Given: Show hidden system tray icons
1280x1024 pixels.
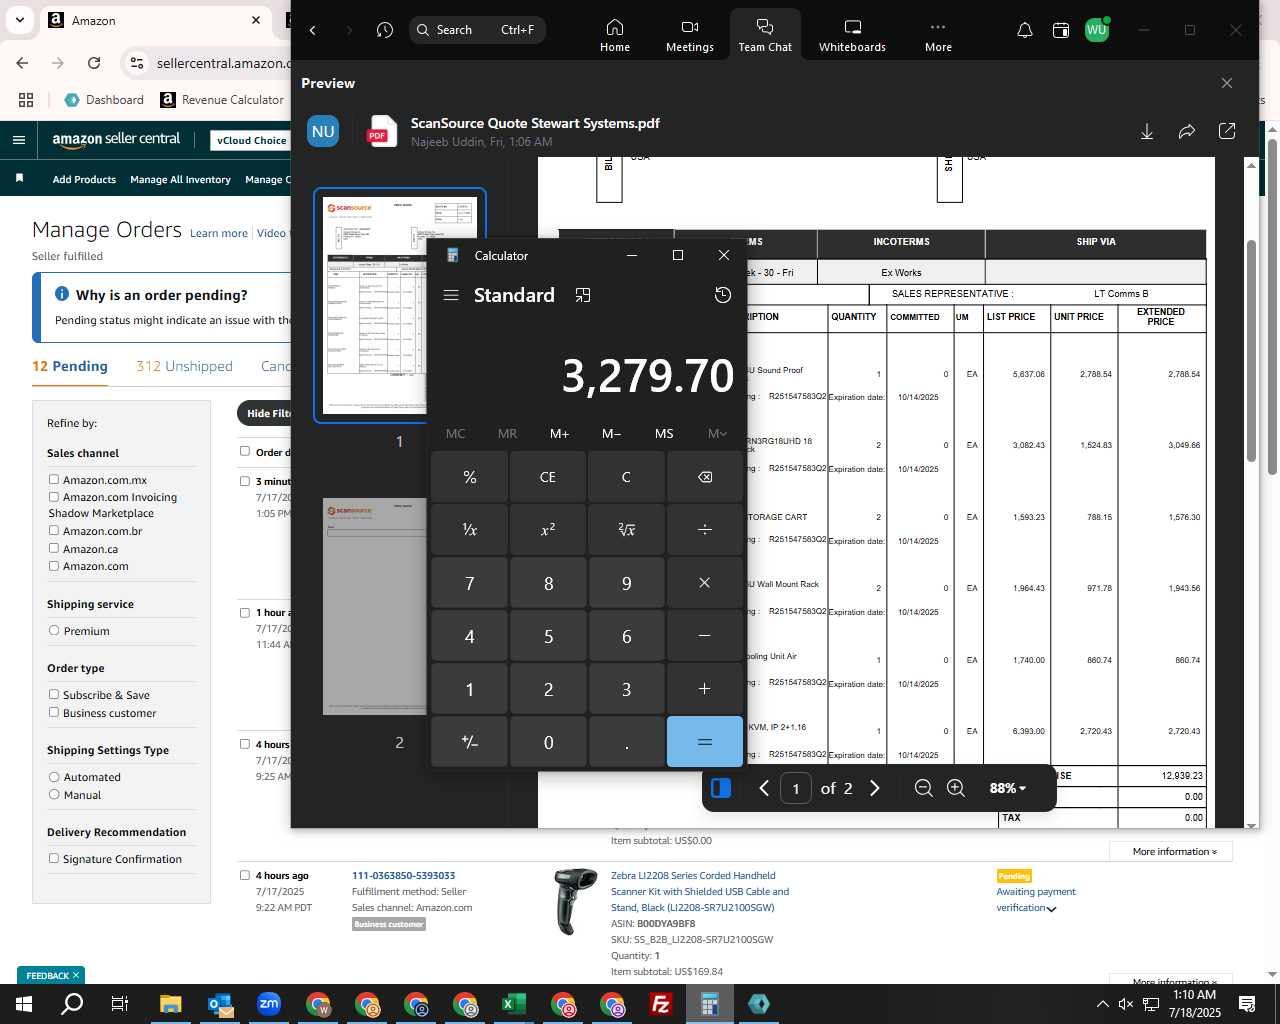Looking at the screenshot, I should click(x=1102, y=1004).
